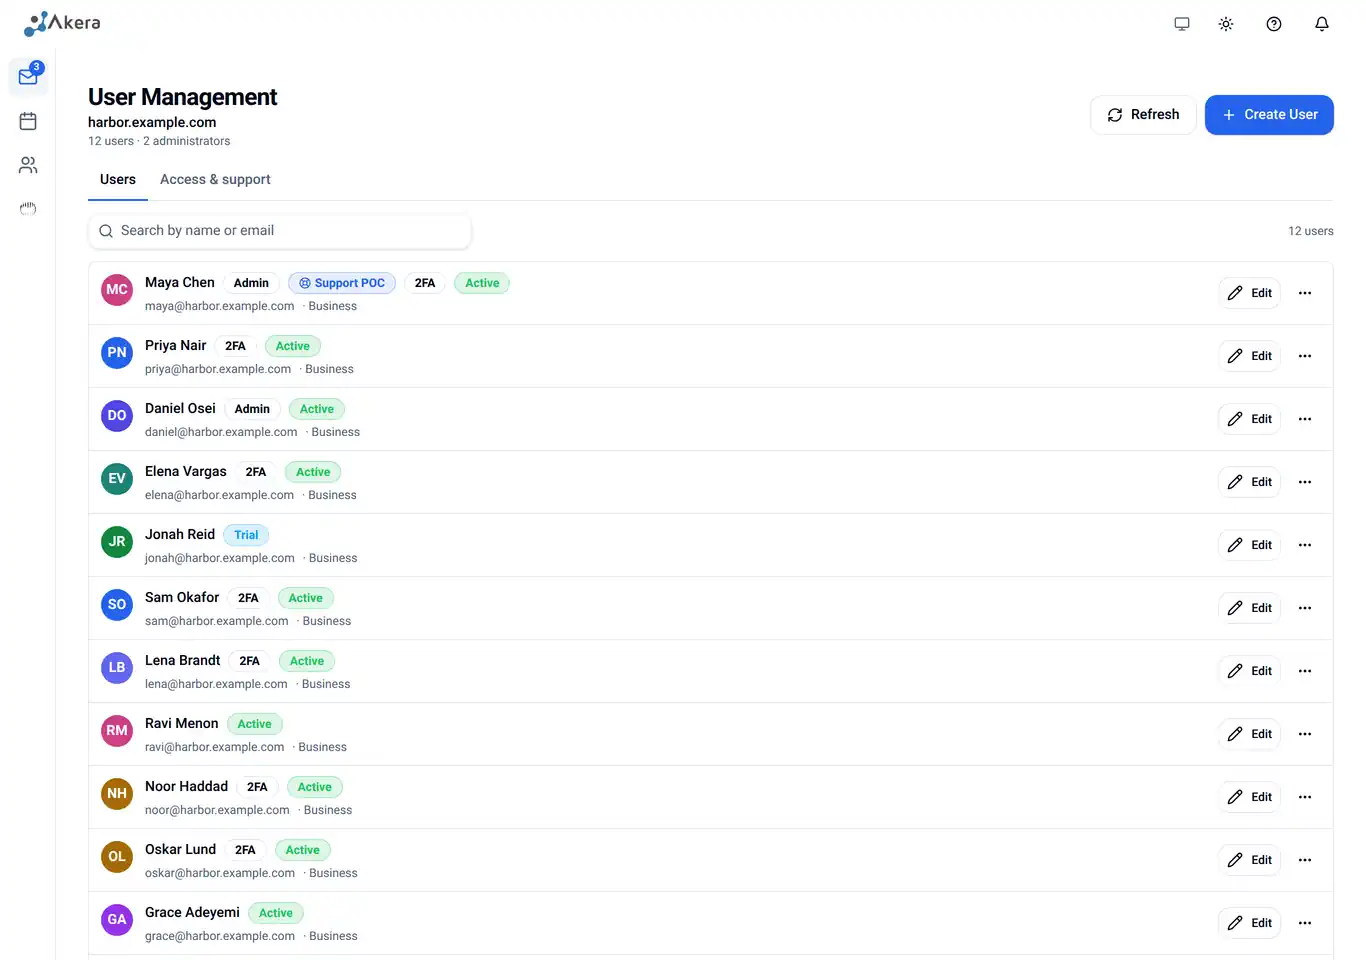Edit Lena Brandt's account
1366x960 pixels.
[x=1249, y=671]
